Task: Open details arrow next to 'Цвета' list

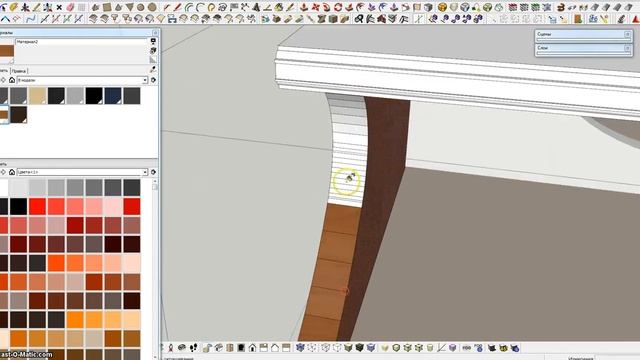Action: coord(153,172)
